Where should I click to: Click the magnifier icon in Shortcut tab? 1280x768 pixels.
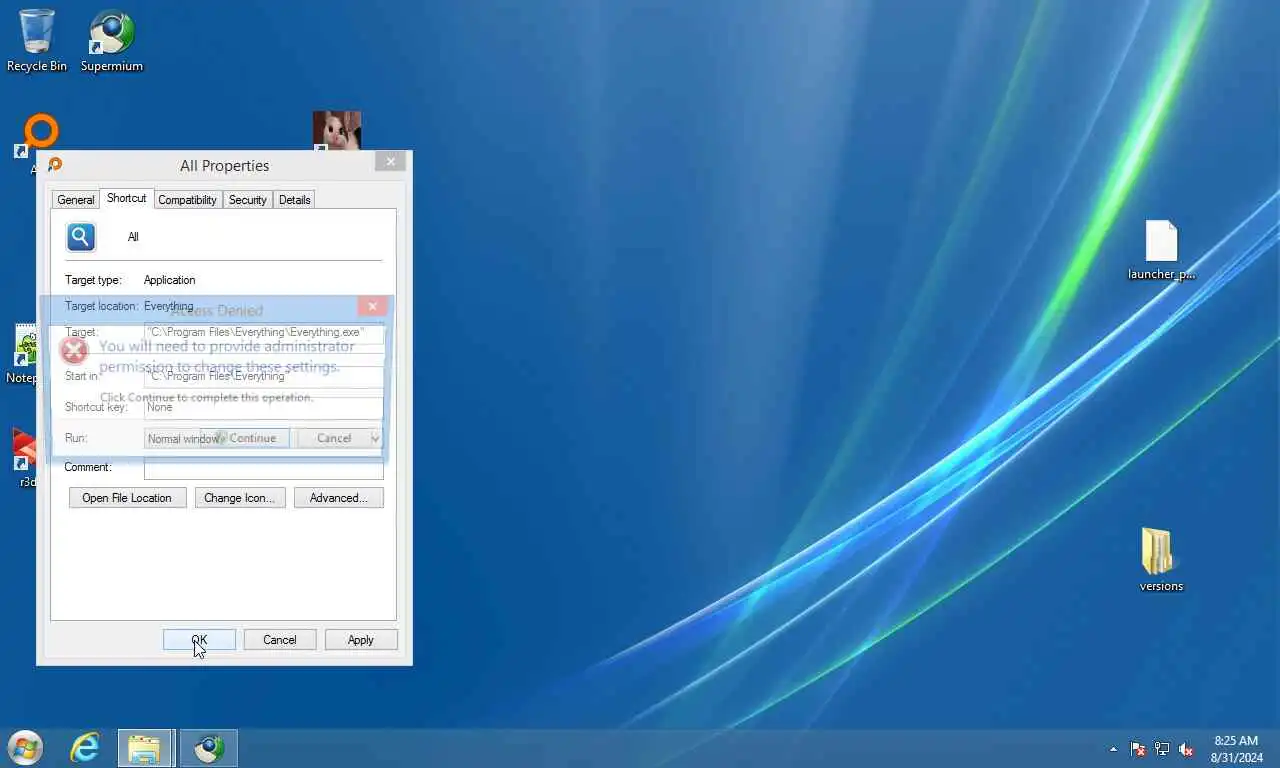[81, 237]
